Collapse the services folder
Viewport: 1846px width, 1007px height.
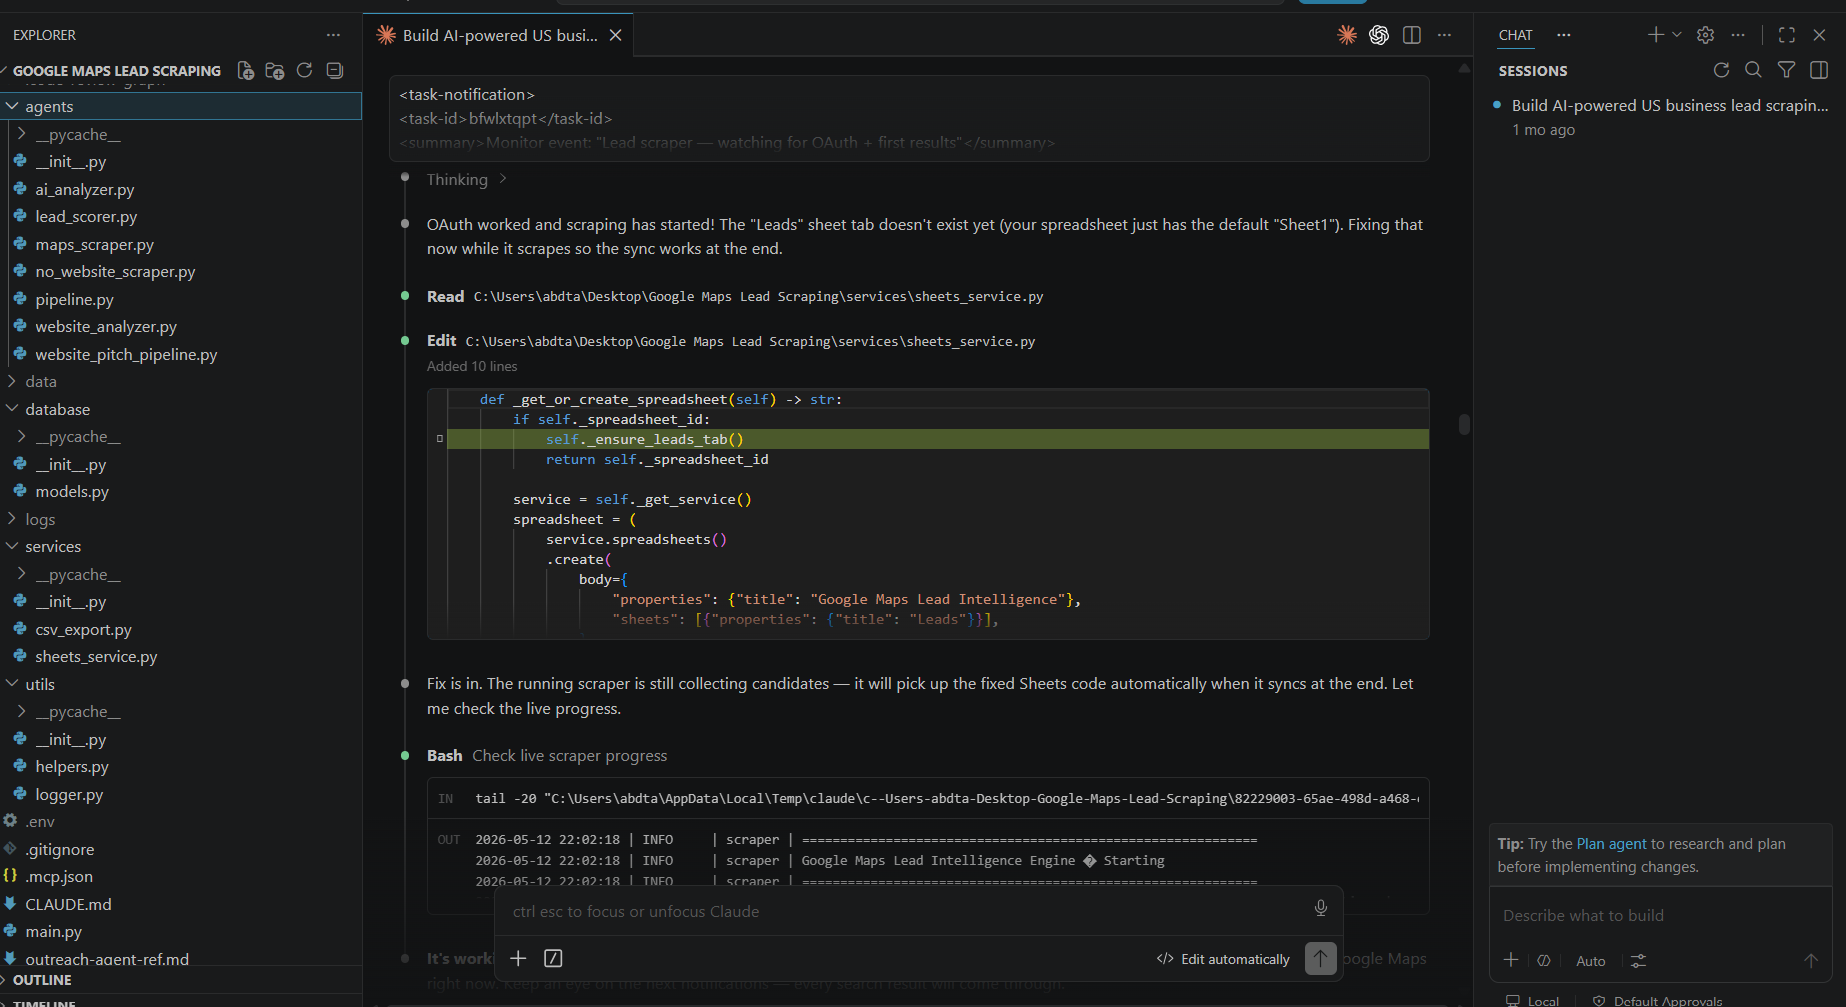point(181,547)
